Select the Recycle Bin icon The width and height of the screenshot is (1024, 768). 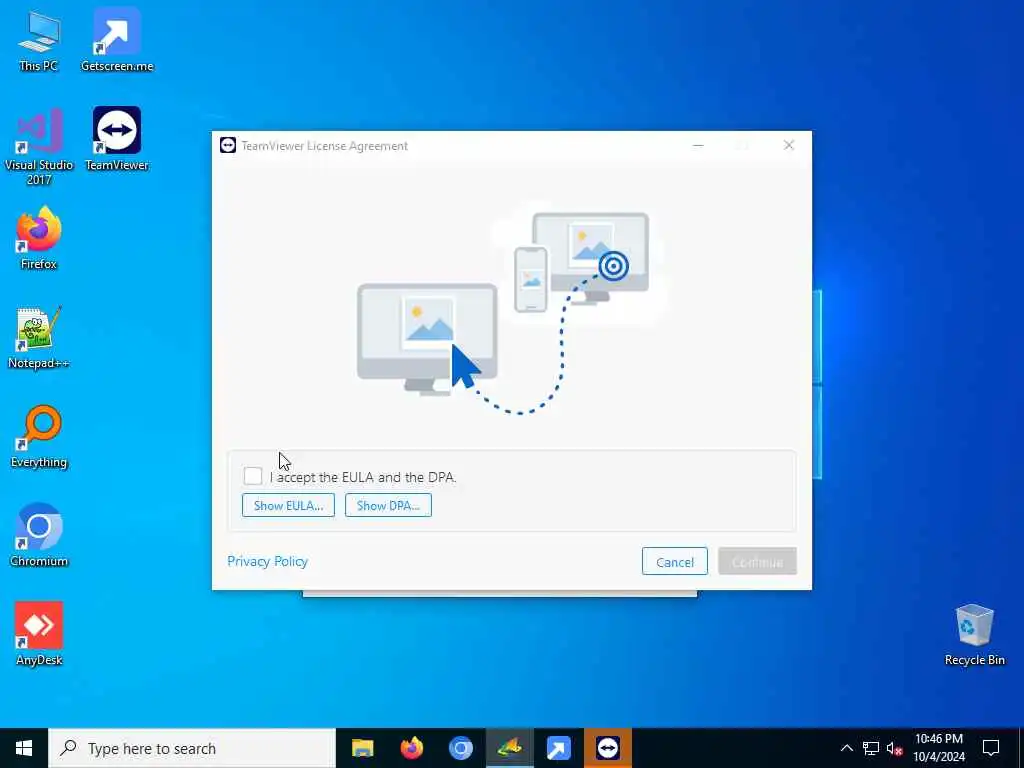[974, 635]
